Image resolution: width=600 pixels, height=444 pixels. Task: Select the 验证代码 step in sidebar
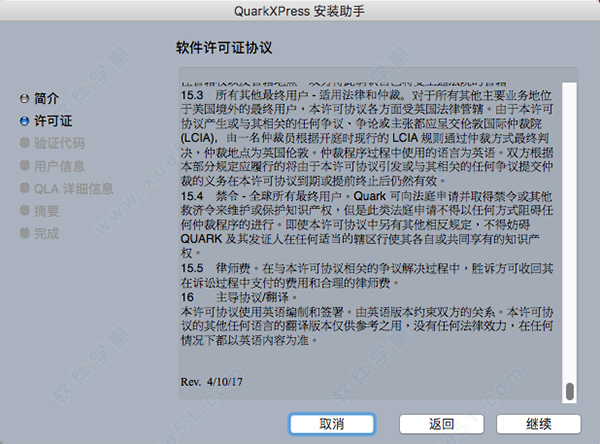click(59, 143)
